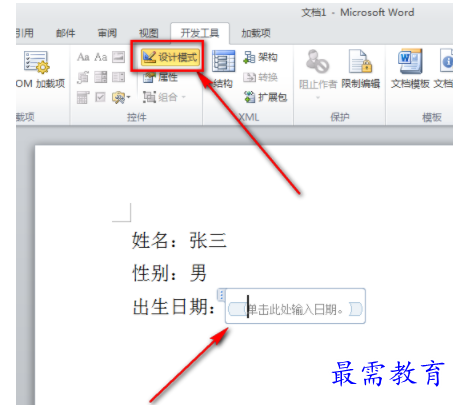This screenshot has width=453, height=405.
Task: Switch to the 加载项 tab
Action: tap(256, 33)
